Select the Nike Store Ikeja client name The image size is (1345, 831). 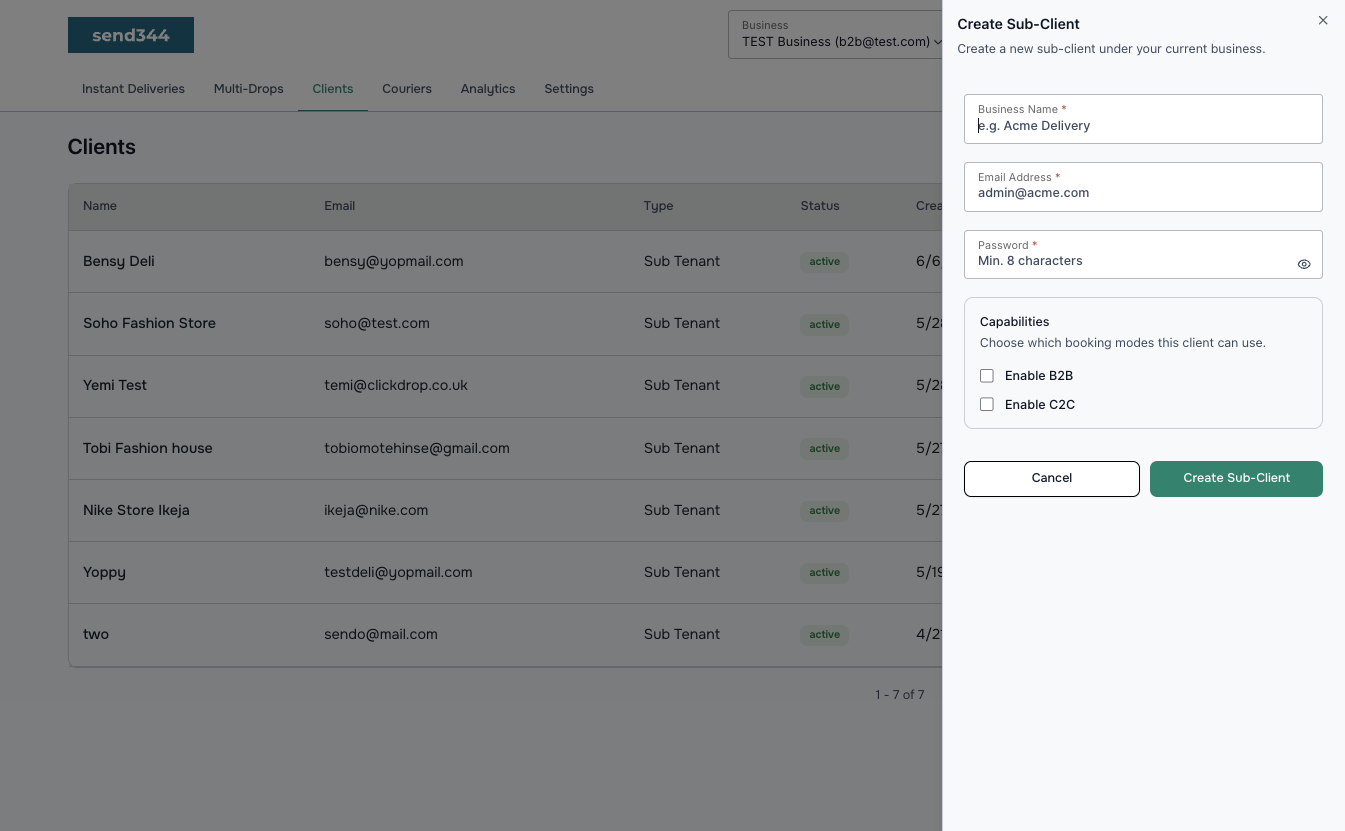136,510
